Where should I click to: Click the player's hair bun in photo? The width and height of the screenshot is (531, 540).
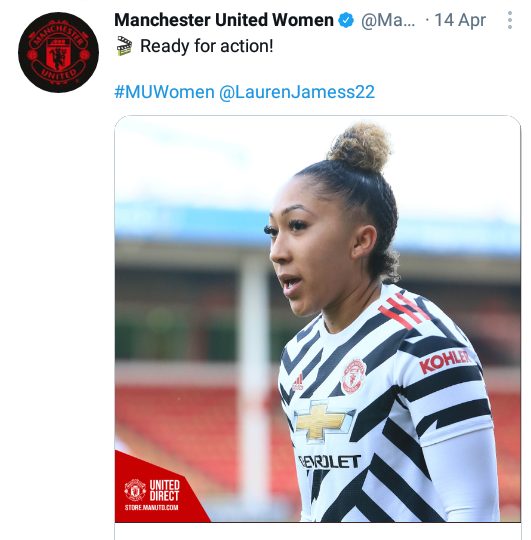coord(359,147)
